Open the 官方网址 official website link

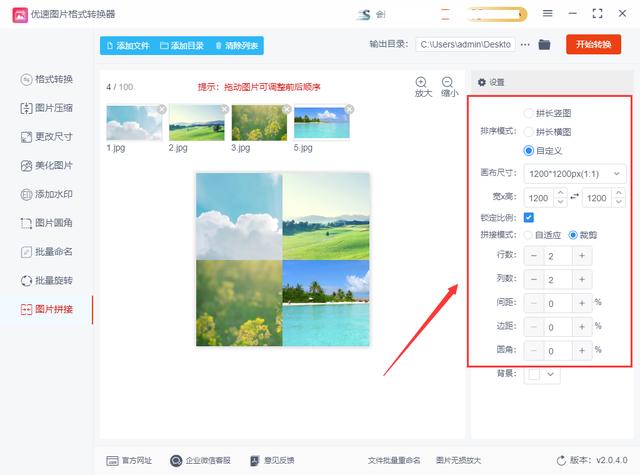click(129, 461)
